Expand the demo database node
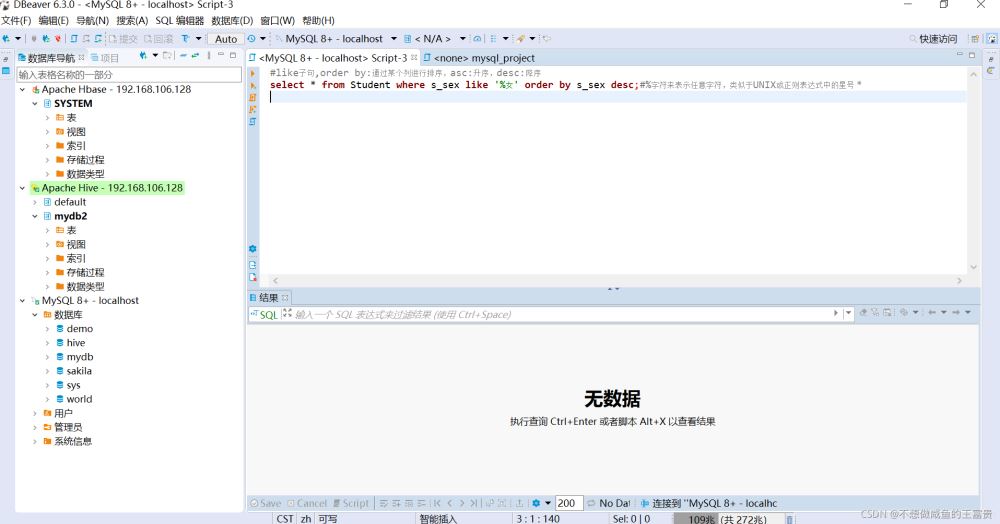Screen dimensions: 1000x524 click(47, 329)
